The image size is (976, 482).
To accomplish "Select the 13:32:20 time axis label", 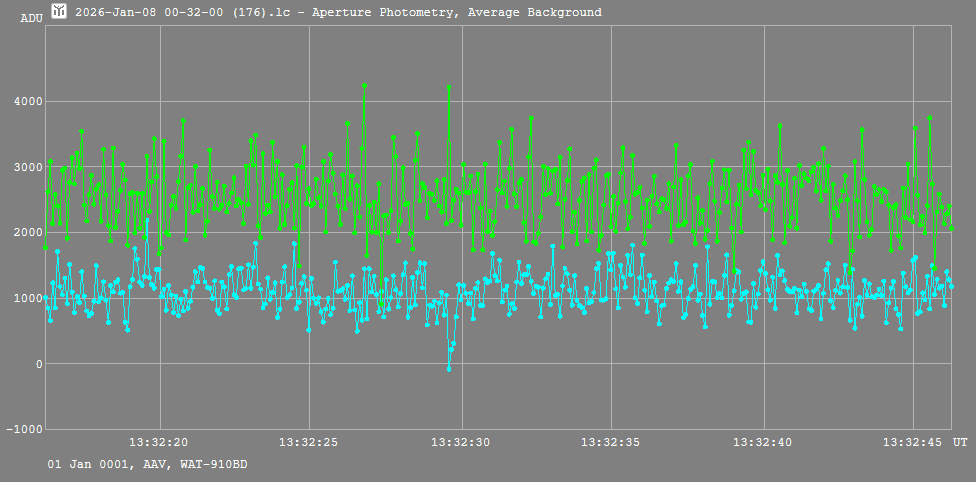I will click(x=159, y=442).
